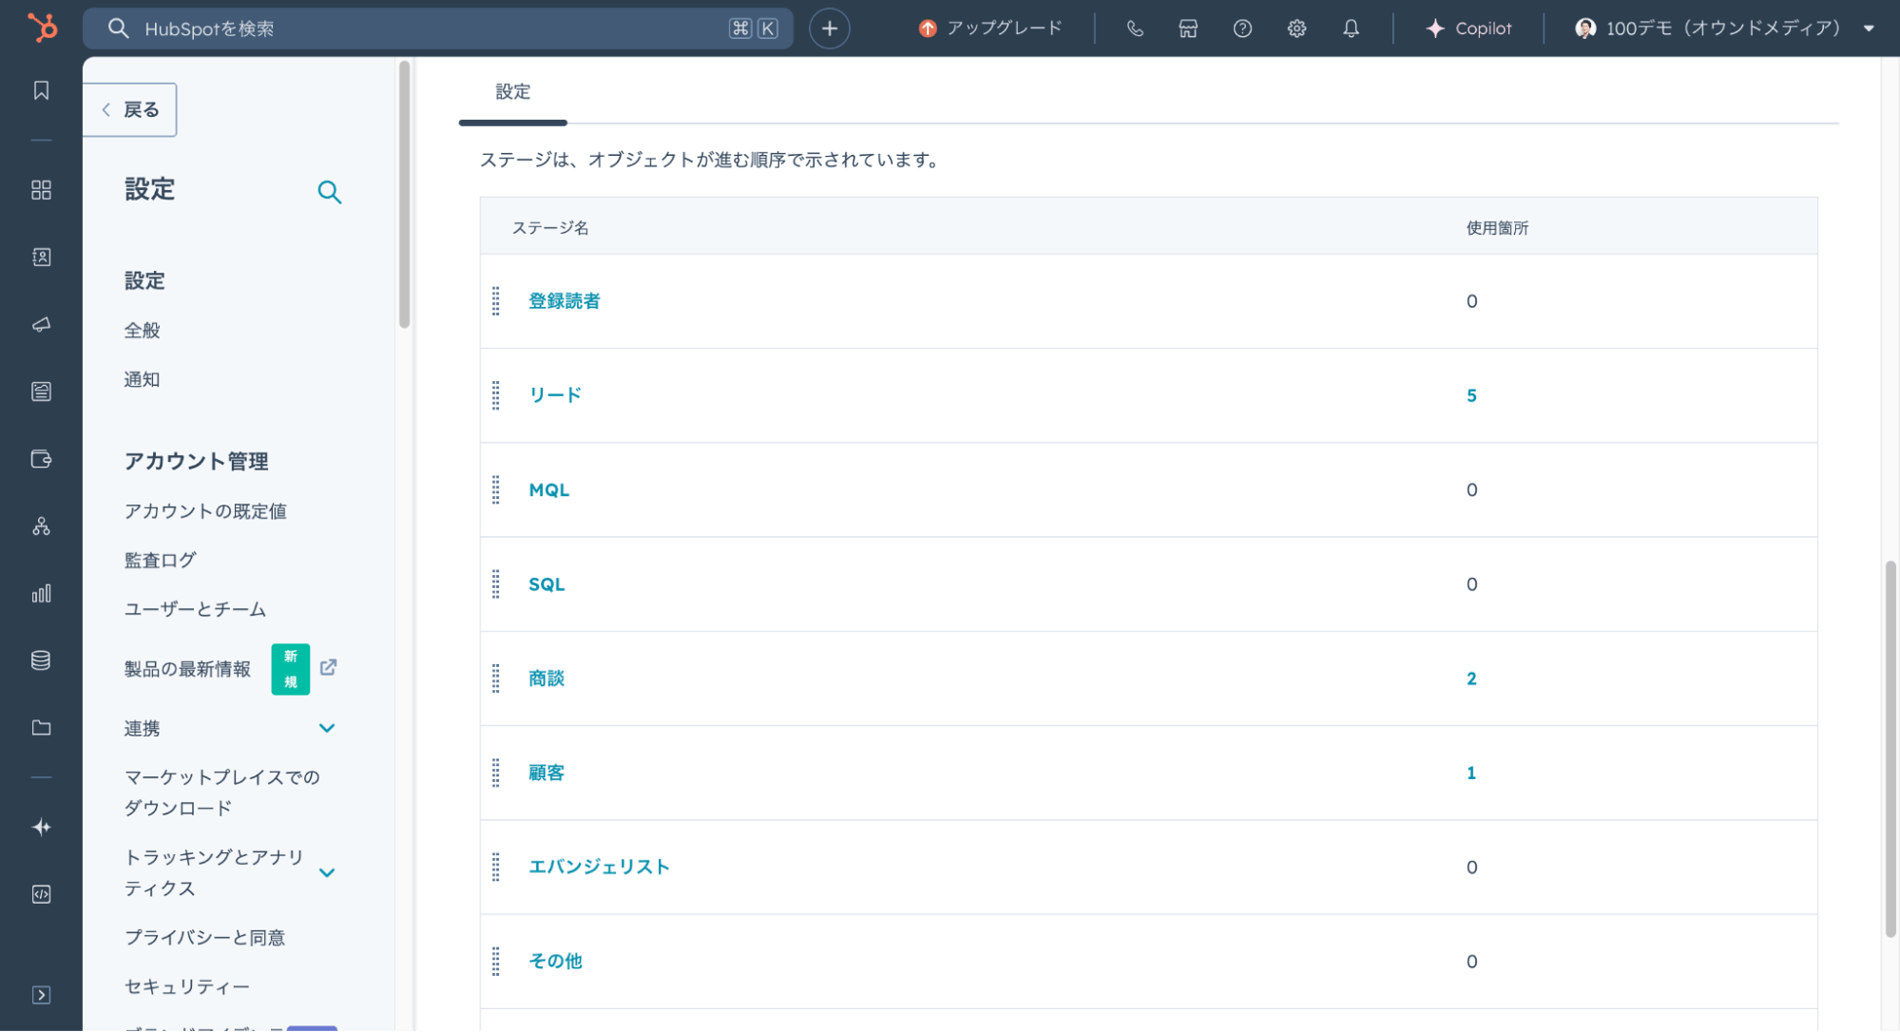
Task: Open the settings gear icon in top bar
Action: pyautogui.click(x=1296, y=28)
